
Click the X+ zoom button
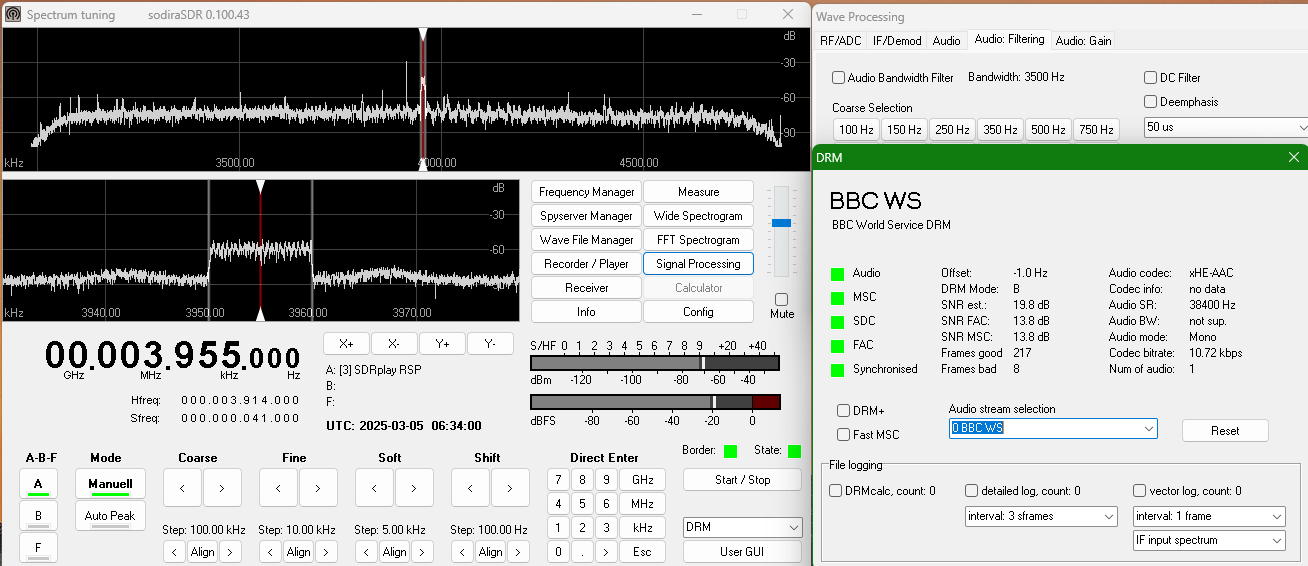pos(346,343)
